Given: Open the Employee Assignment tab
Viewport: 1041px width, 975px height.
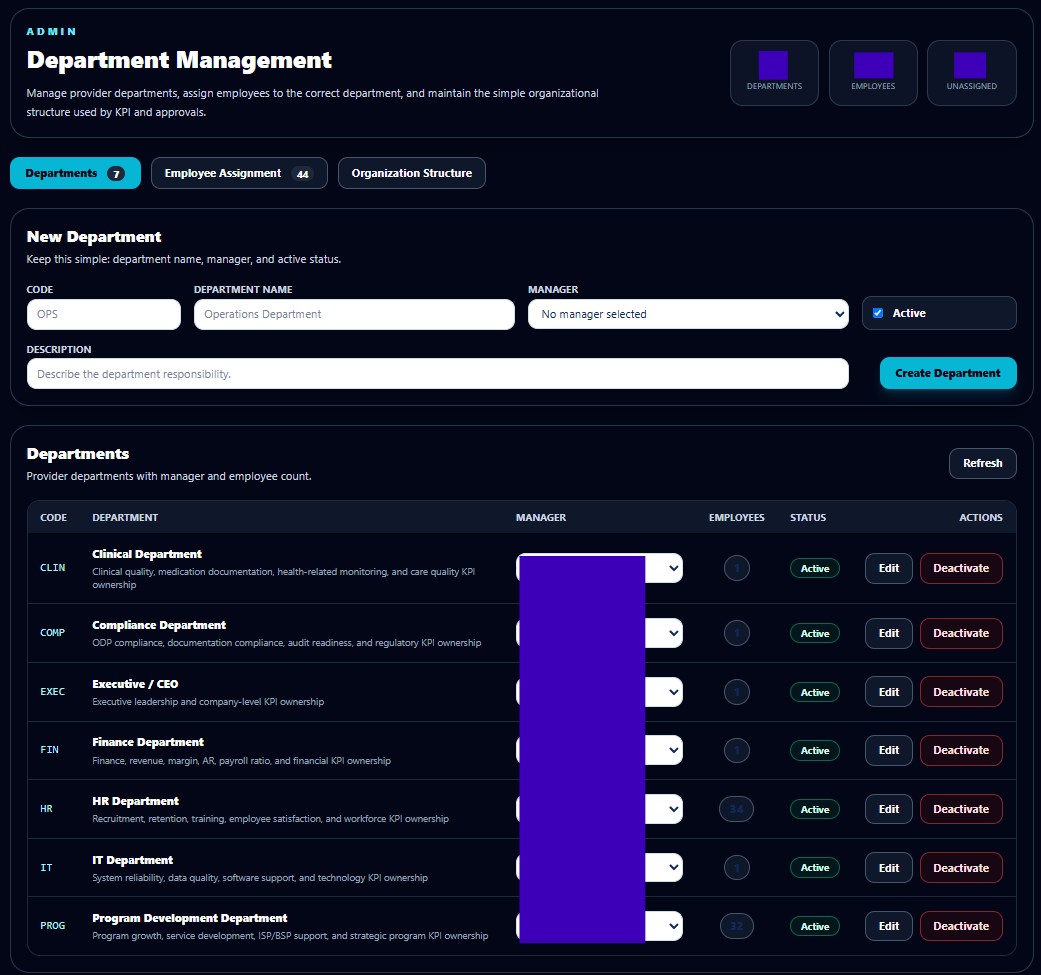Looking at the screenshot, I should pyautogui.click(x=239, y=173).
